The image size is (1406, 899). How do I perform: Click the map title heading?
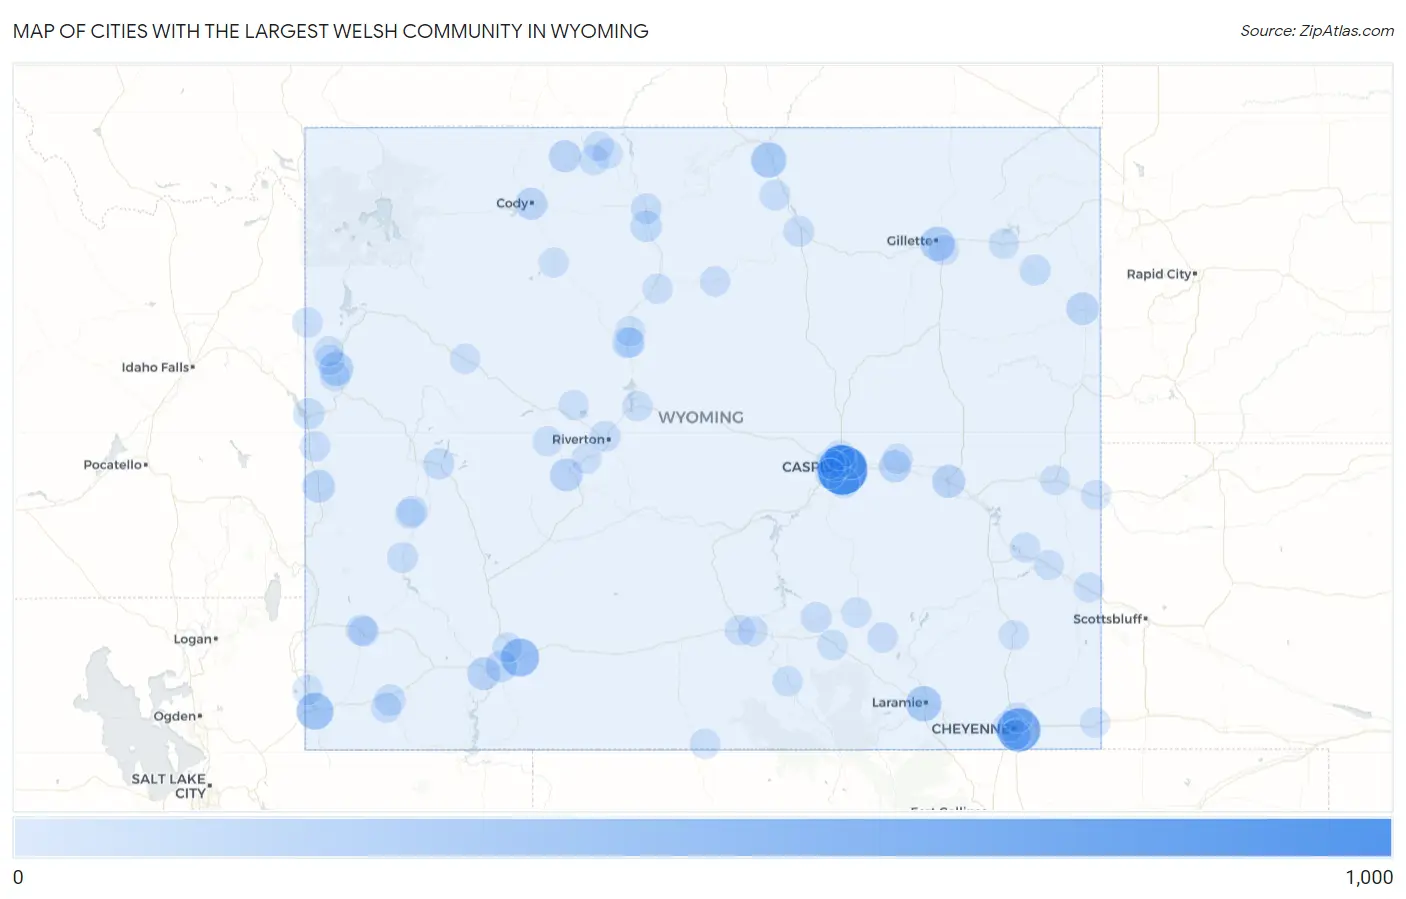tap(331, 31)
